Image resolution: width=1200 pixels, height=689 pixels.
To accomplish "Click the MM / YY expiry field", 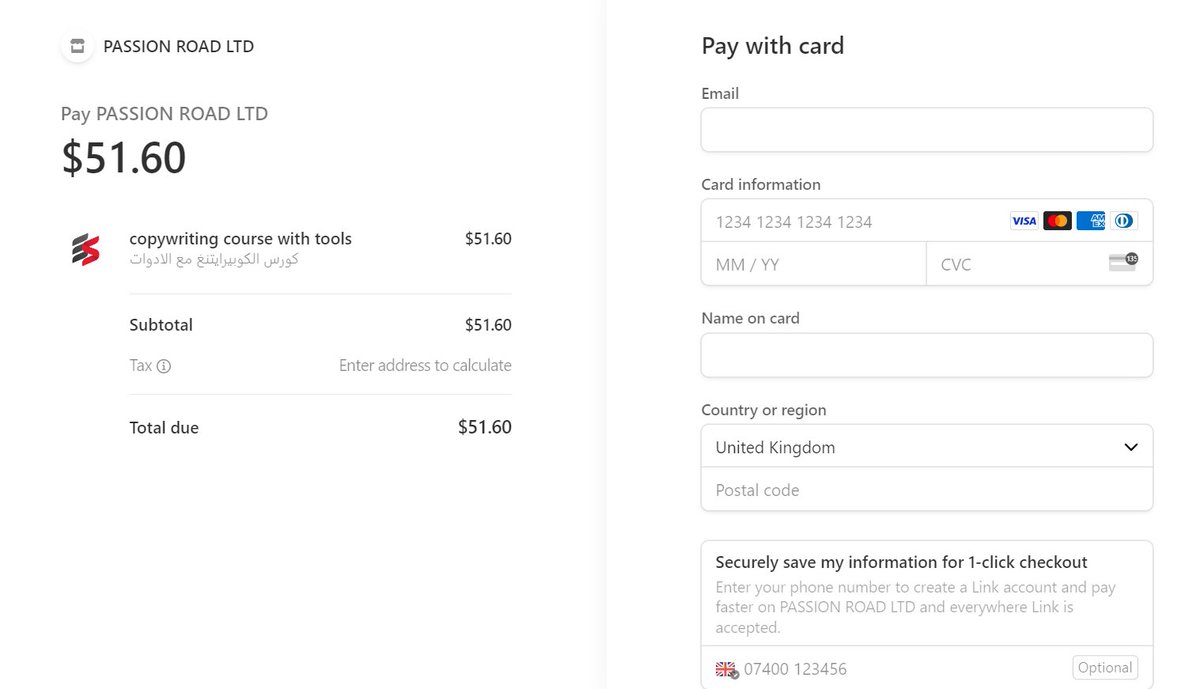I will 812,264.
